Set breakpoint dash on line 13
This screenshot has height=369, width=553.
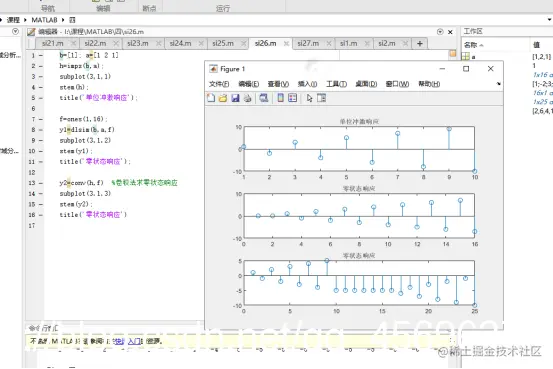[41, 183]
